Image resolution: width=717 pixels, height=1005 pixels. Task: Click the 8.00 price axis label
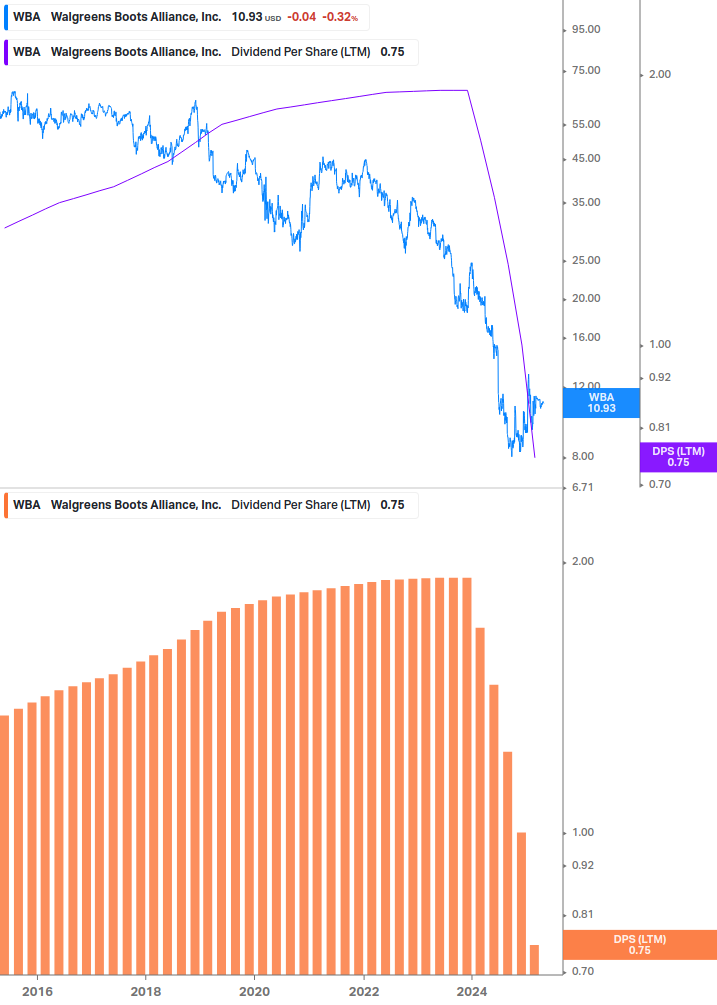[x=583, y=456]
